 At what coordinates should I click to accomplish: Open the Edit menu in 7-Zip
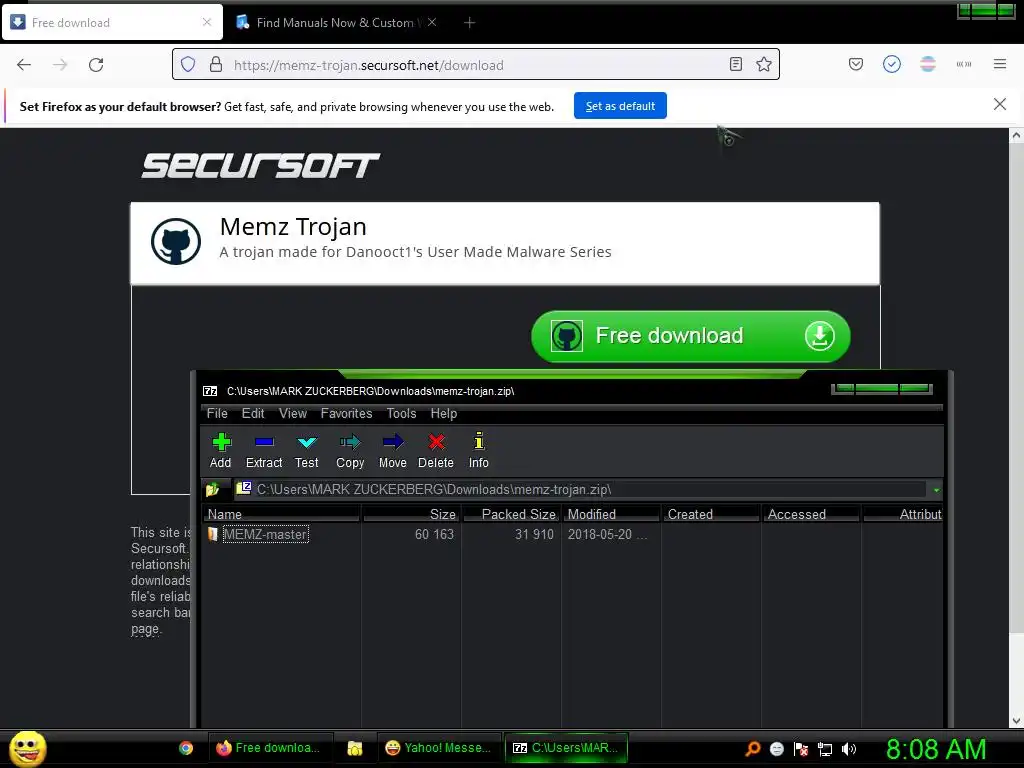pyautogui.click(x=253, y=413)
